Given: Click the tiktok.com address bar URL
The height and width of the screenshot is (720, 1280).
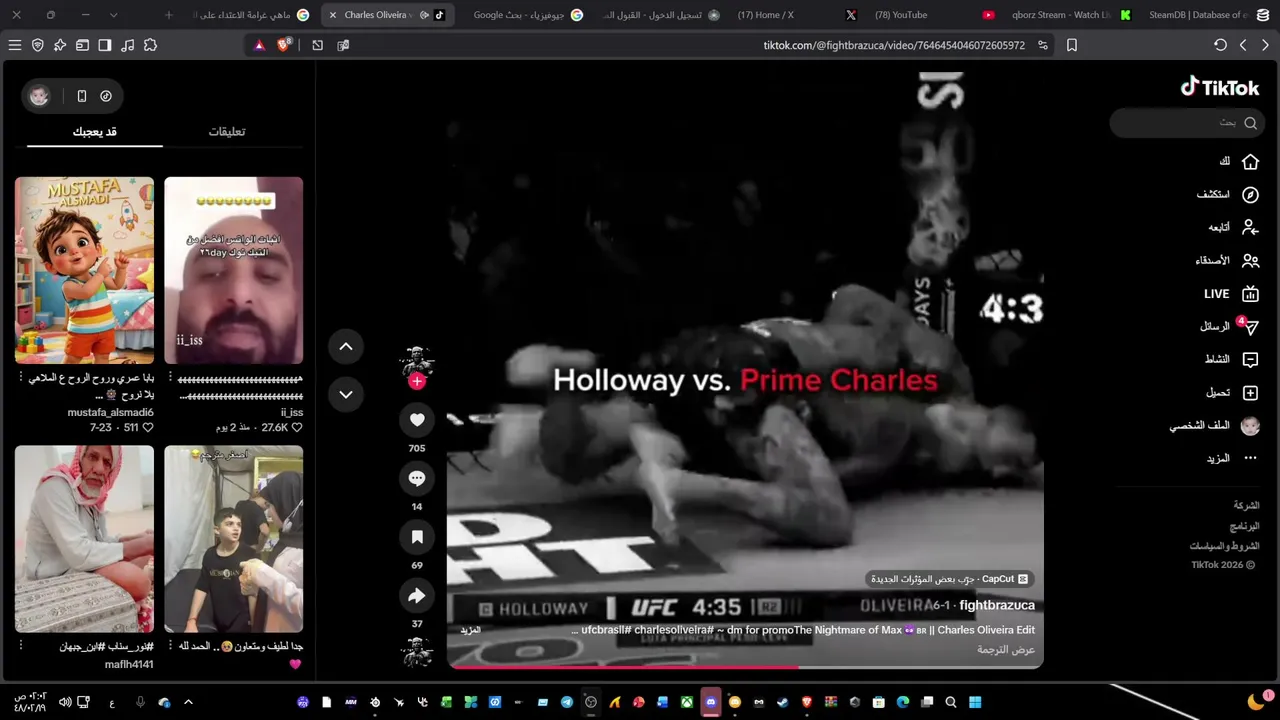Looking at the screenshot, I should (x=894, y=45).
